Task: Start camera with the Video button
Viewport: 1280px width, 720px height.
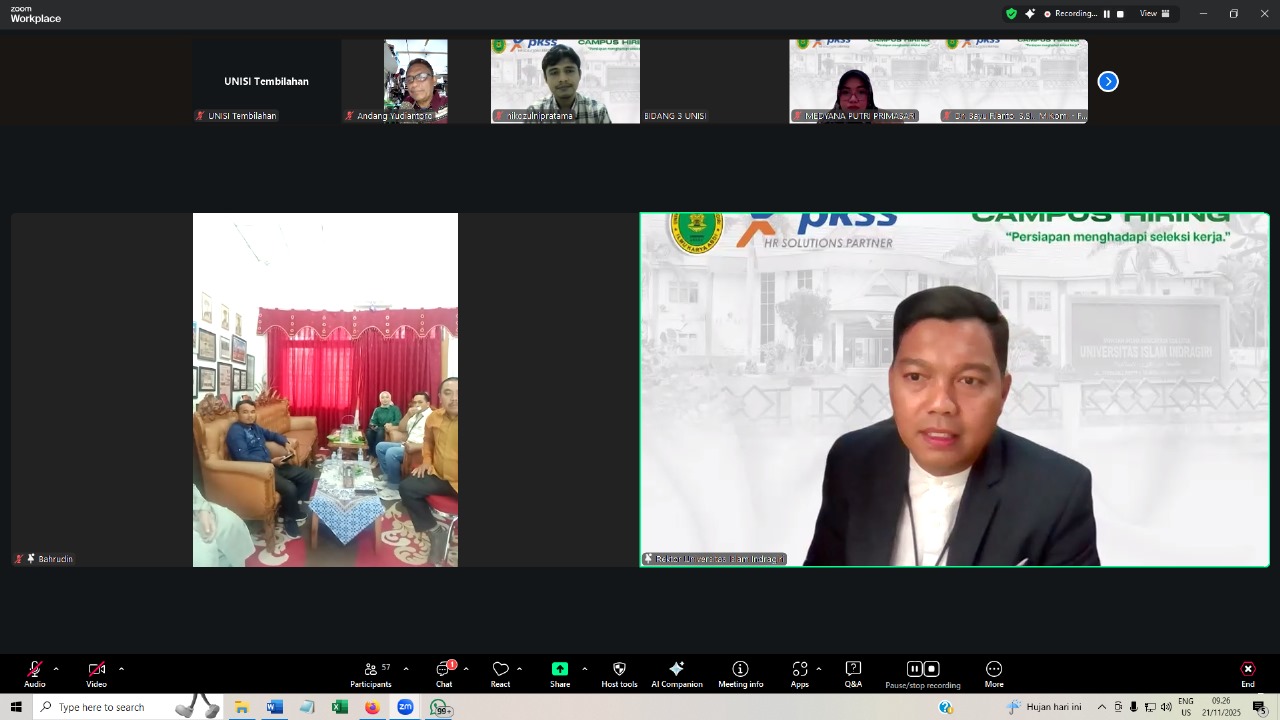Action: click(x=96, y=674)
